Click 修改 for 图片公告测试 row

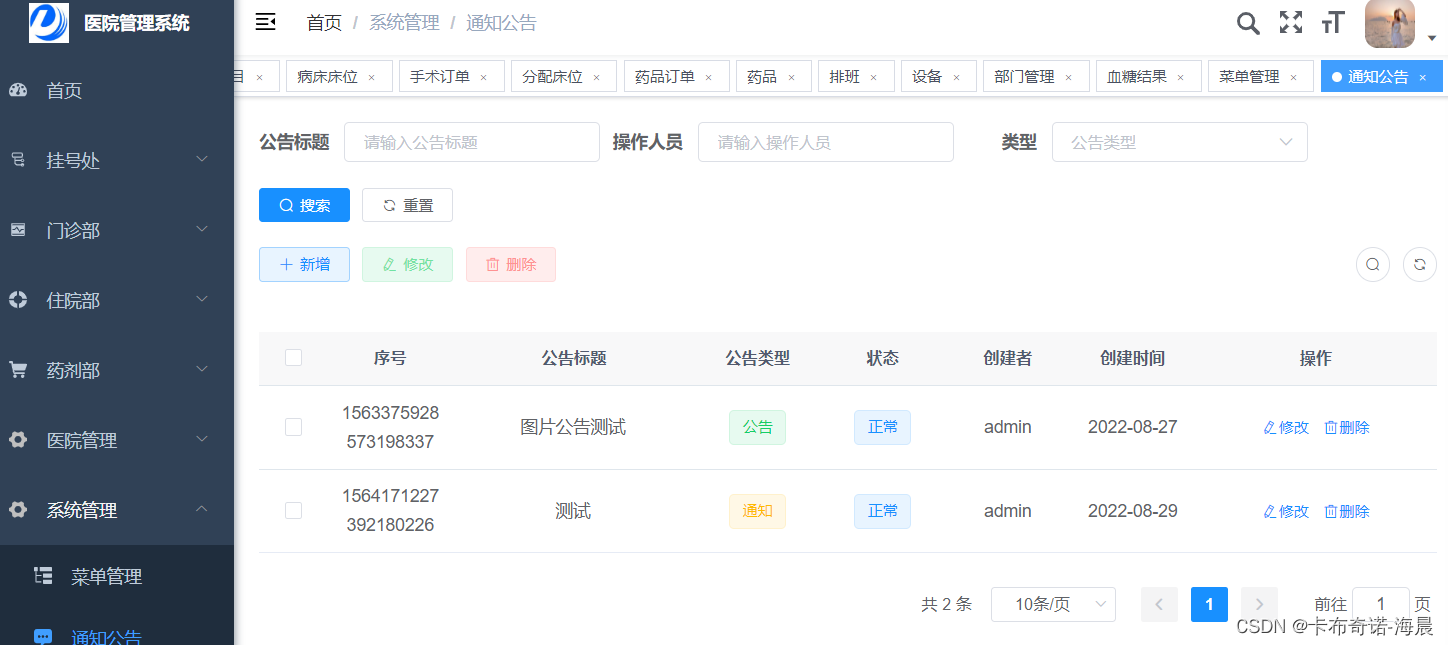click(x=1286, y=427)
